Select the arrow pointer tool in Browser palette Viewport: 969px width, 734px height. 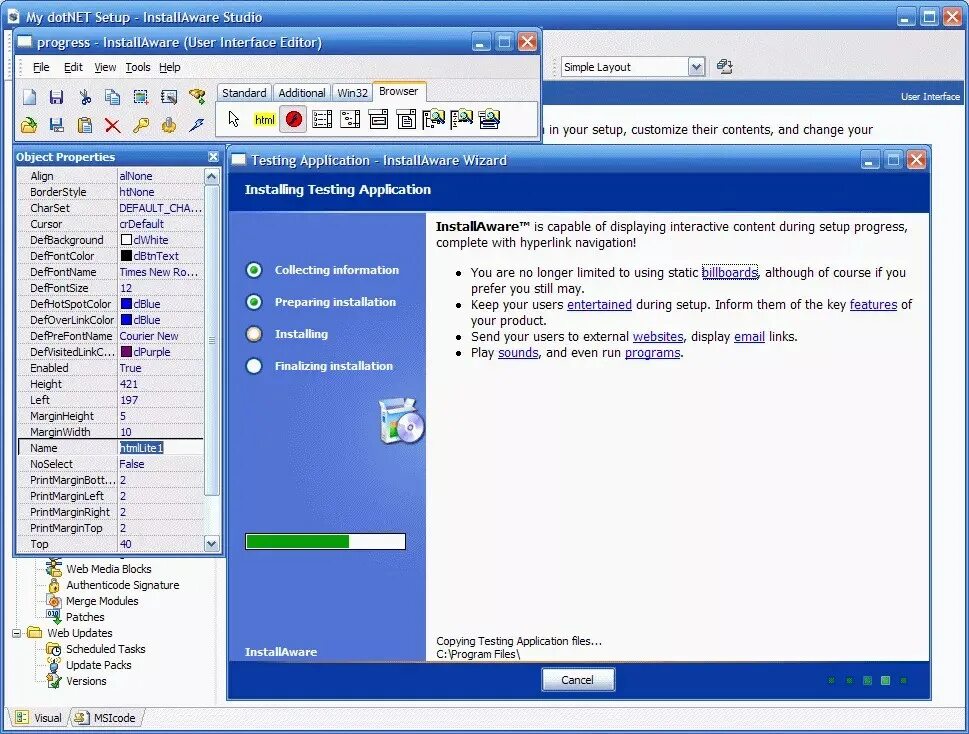(x=234, y=119)
